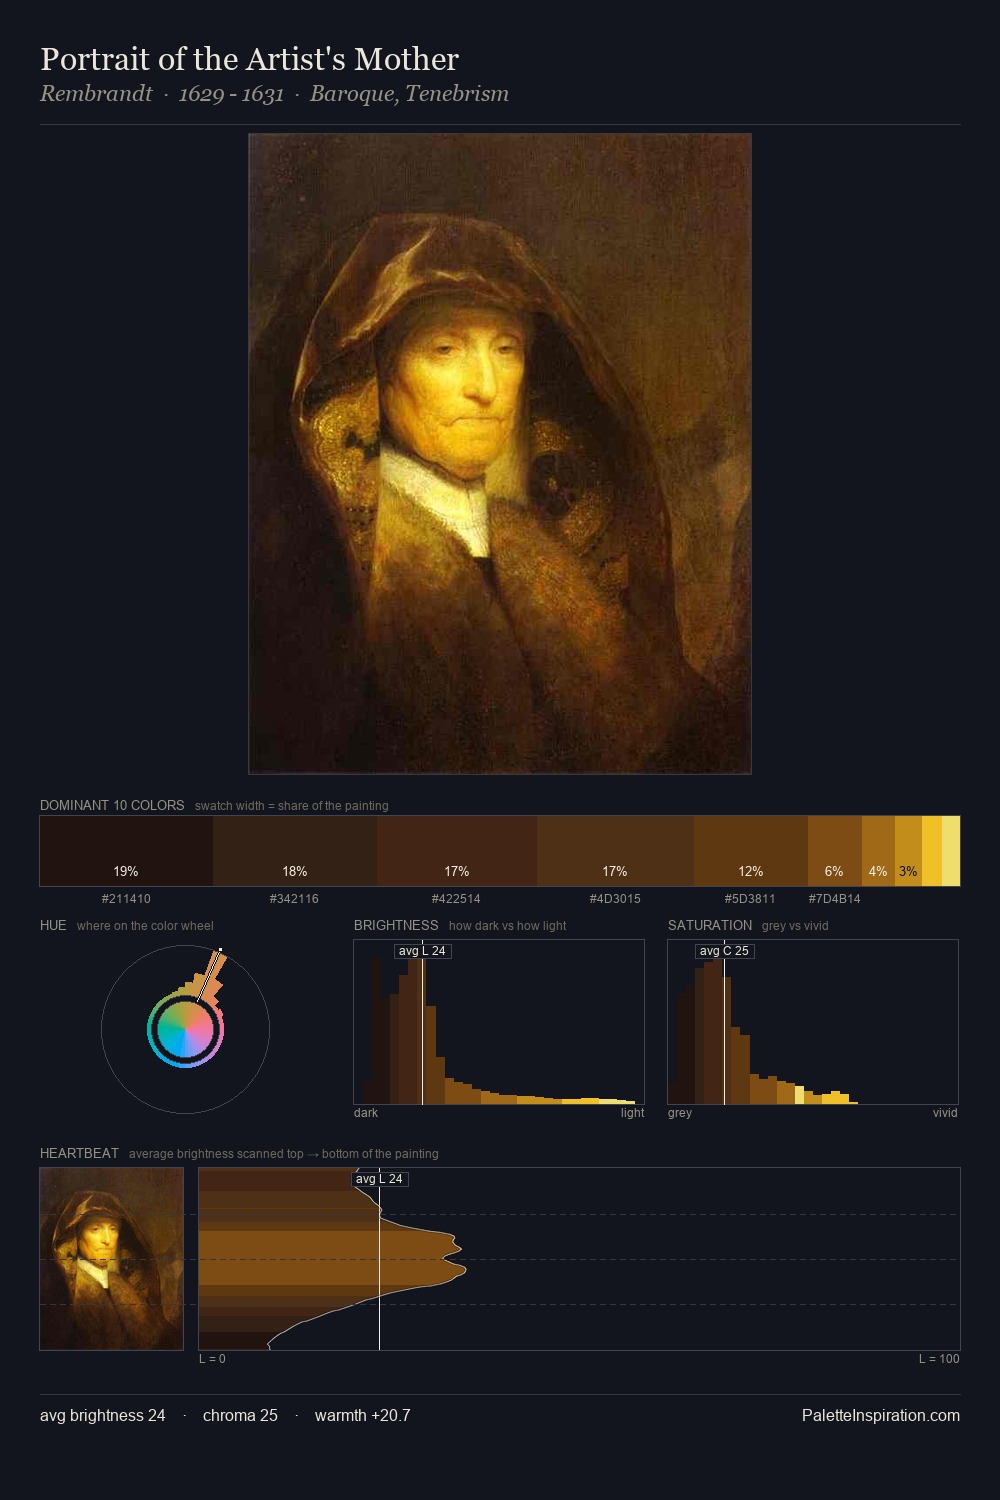Click footer stat avg brightness 24
1000x1500 pixels.
[x=103, y=1415]
